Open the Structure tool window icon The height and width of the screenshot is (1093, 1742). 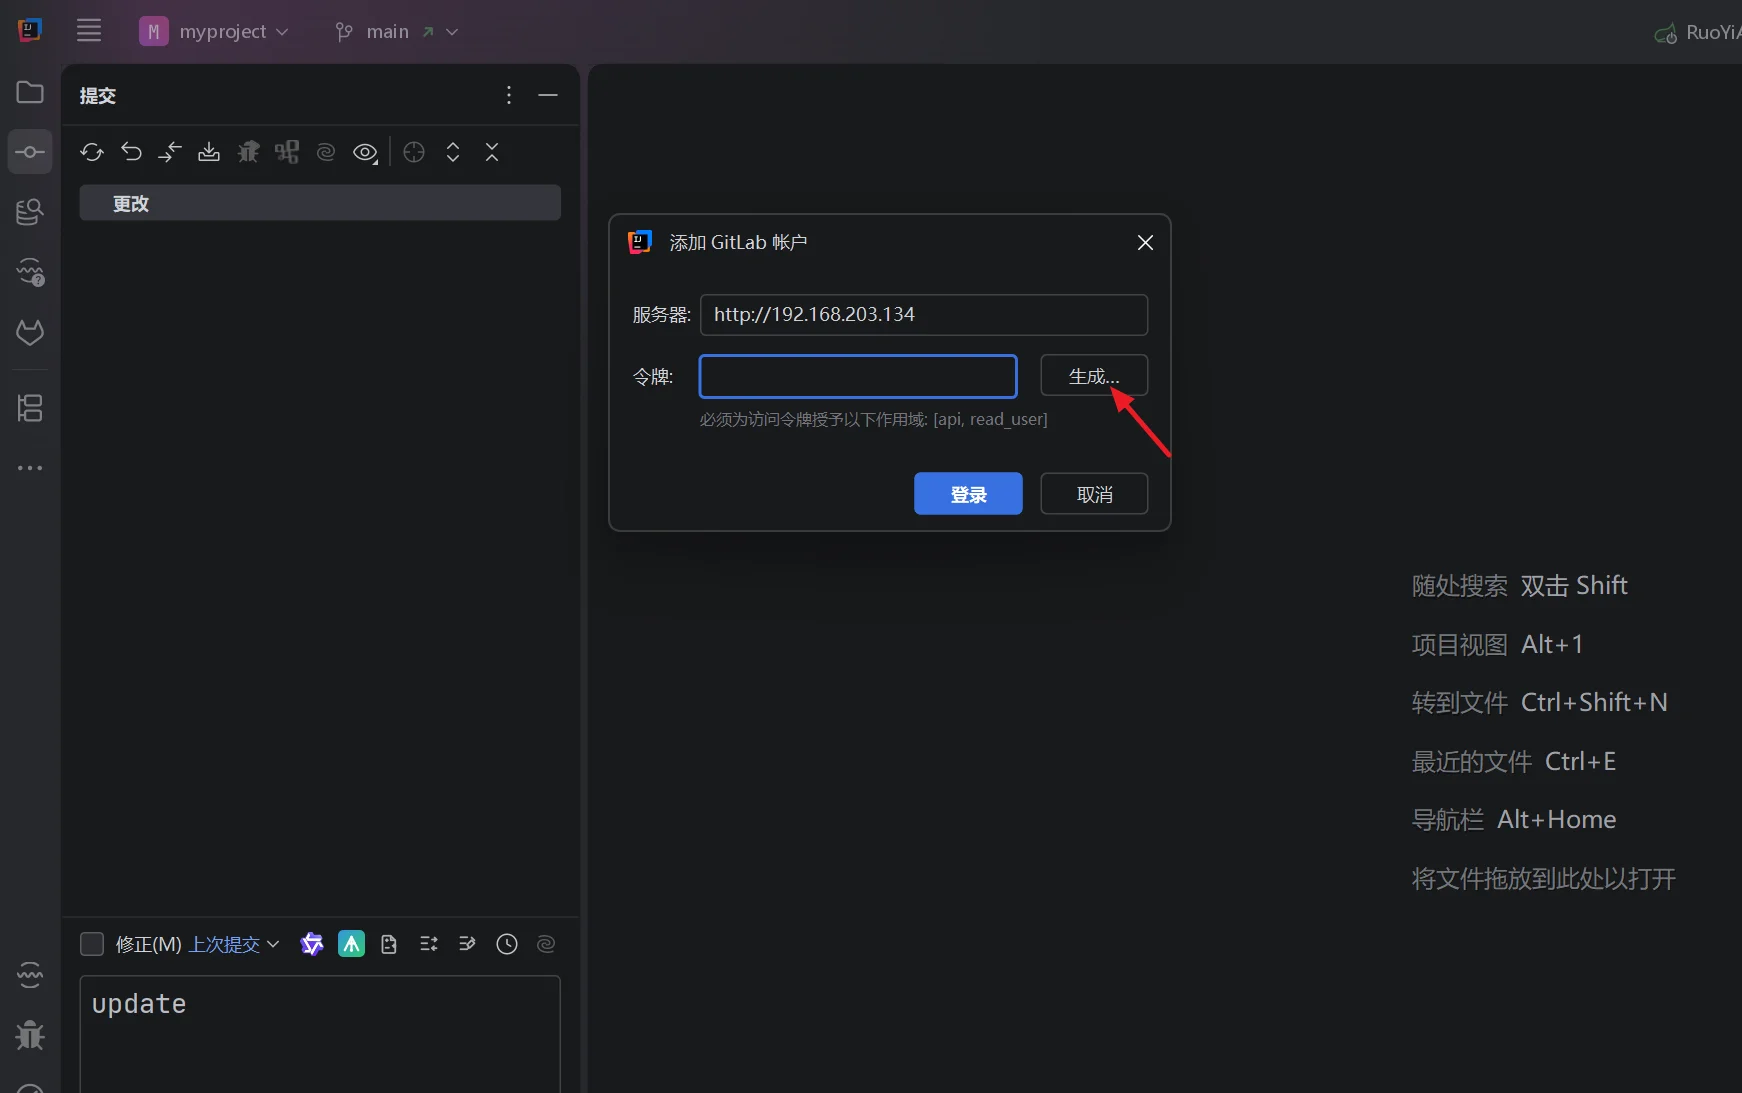tap(30, 408)
